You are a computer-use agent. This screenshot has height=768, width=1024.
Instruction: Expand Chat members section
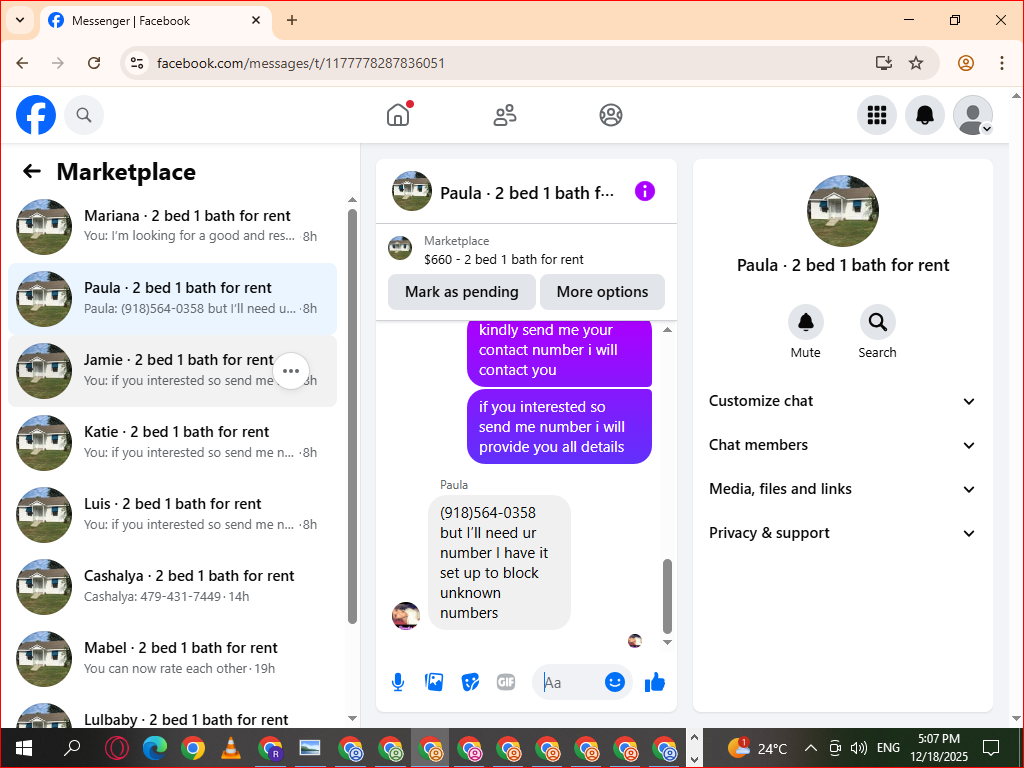(x=842, y=445)
